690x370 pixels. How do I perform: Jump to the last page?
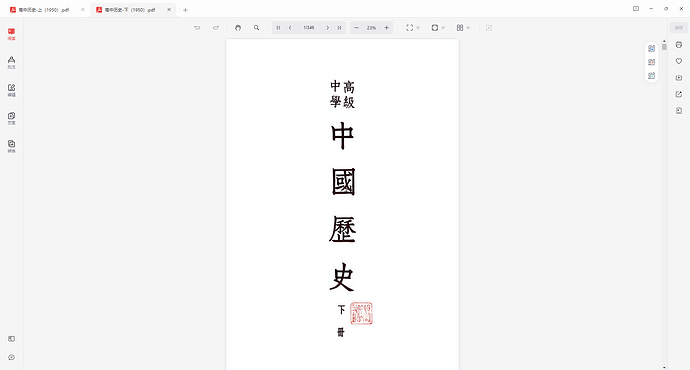(339, 28)
